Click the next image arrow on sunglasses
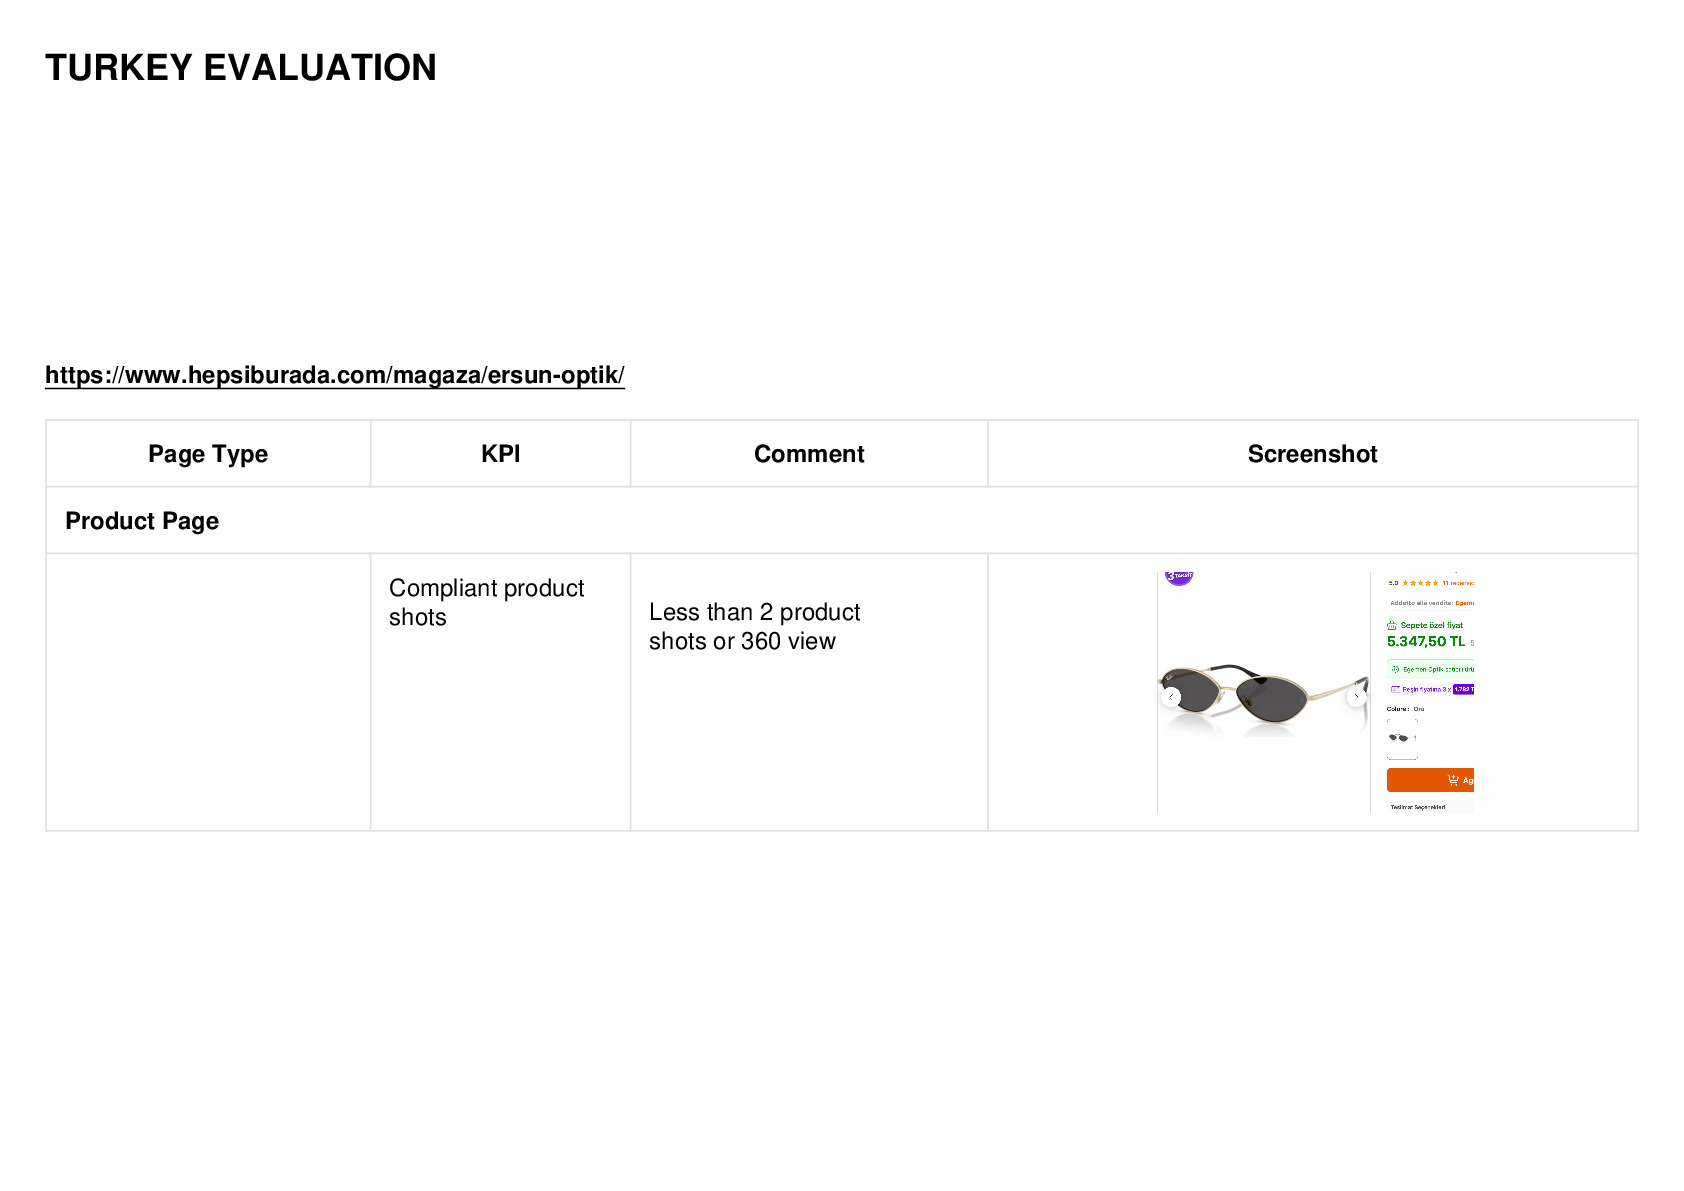 point(1356,697)
